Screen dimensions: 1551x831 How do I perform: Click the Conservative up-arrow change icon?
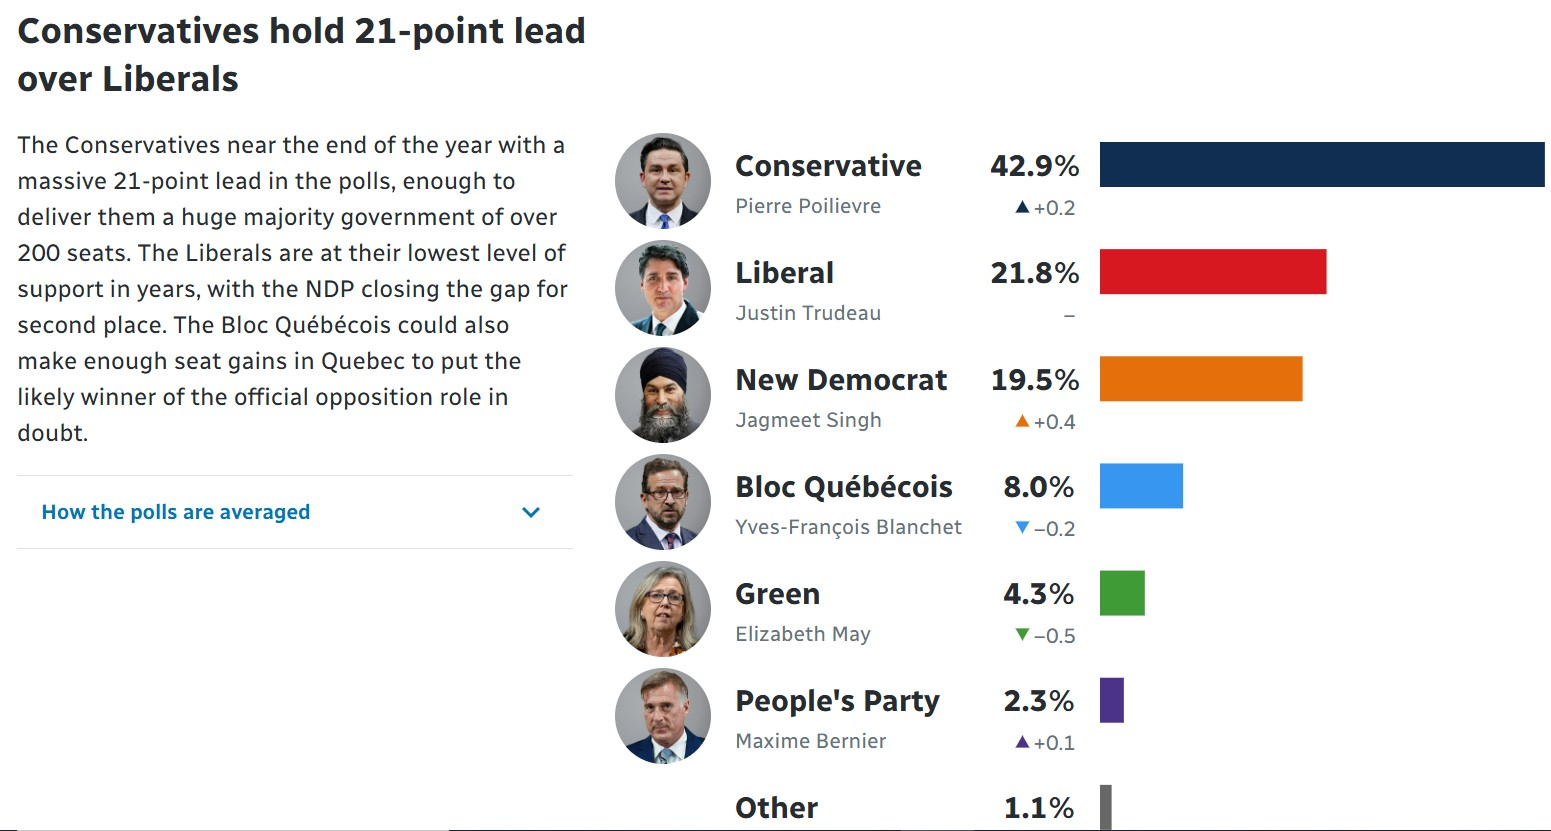1022,207
